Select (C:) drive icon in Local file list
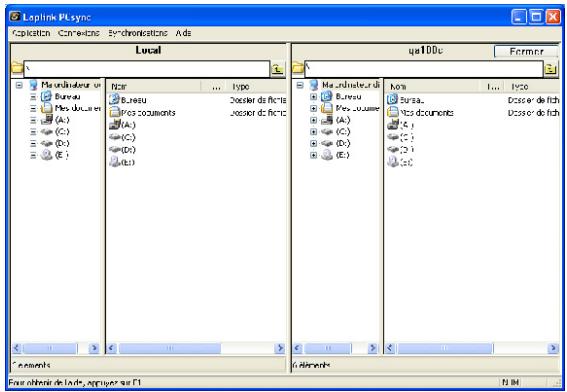 click(114, 137)
